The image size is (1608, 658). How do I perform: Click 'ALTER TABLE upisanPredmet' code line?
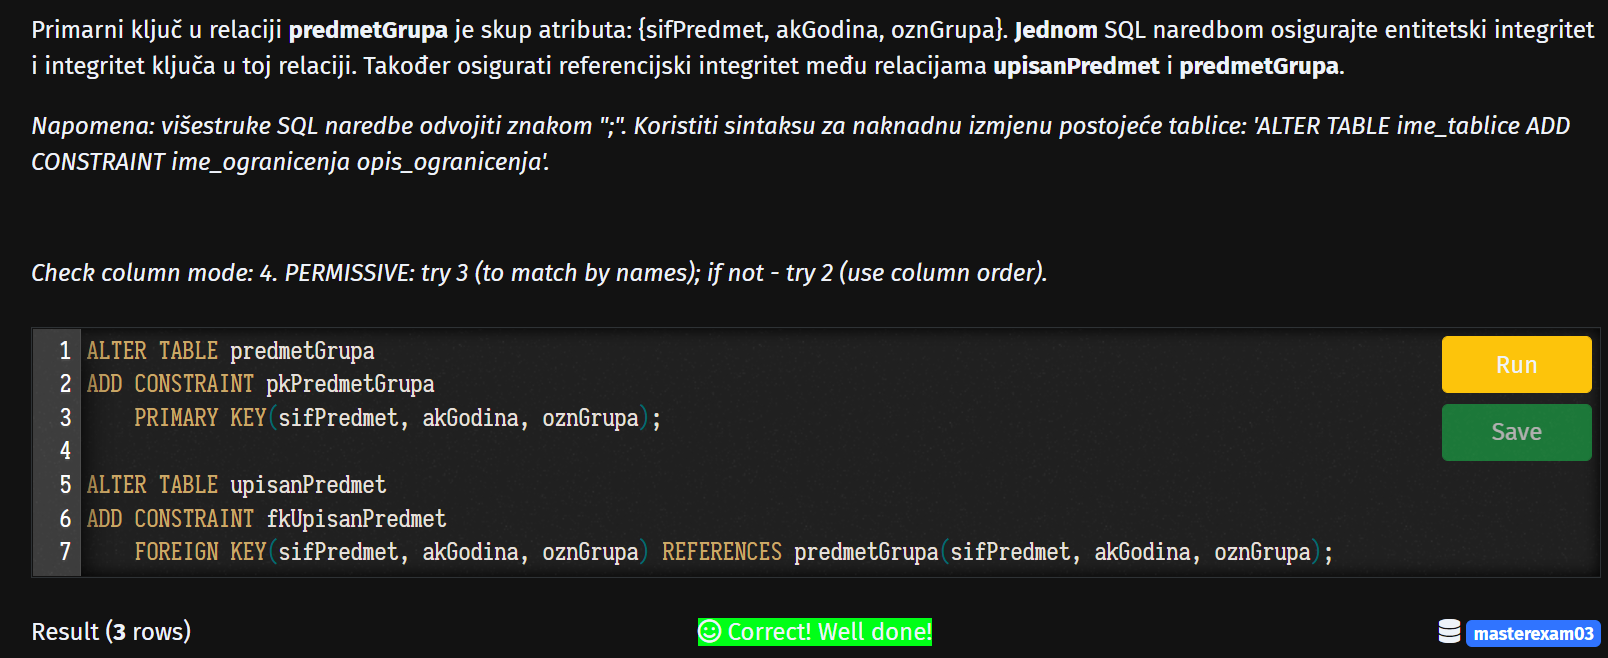[236, 485]
